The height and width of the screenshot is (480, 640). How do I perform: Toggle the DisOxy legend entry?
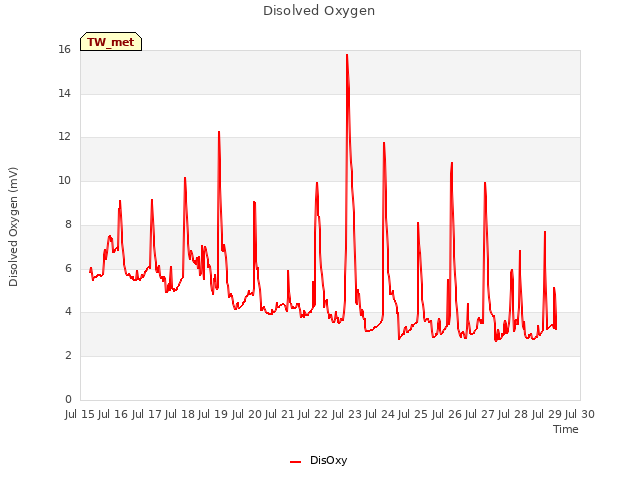[x=318, y=460]
